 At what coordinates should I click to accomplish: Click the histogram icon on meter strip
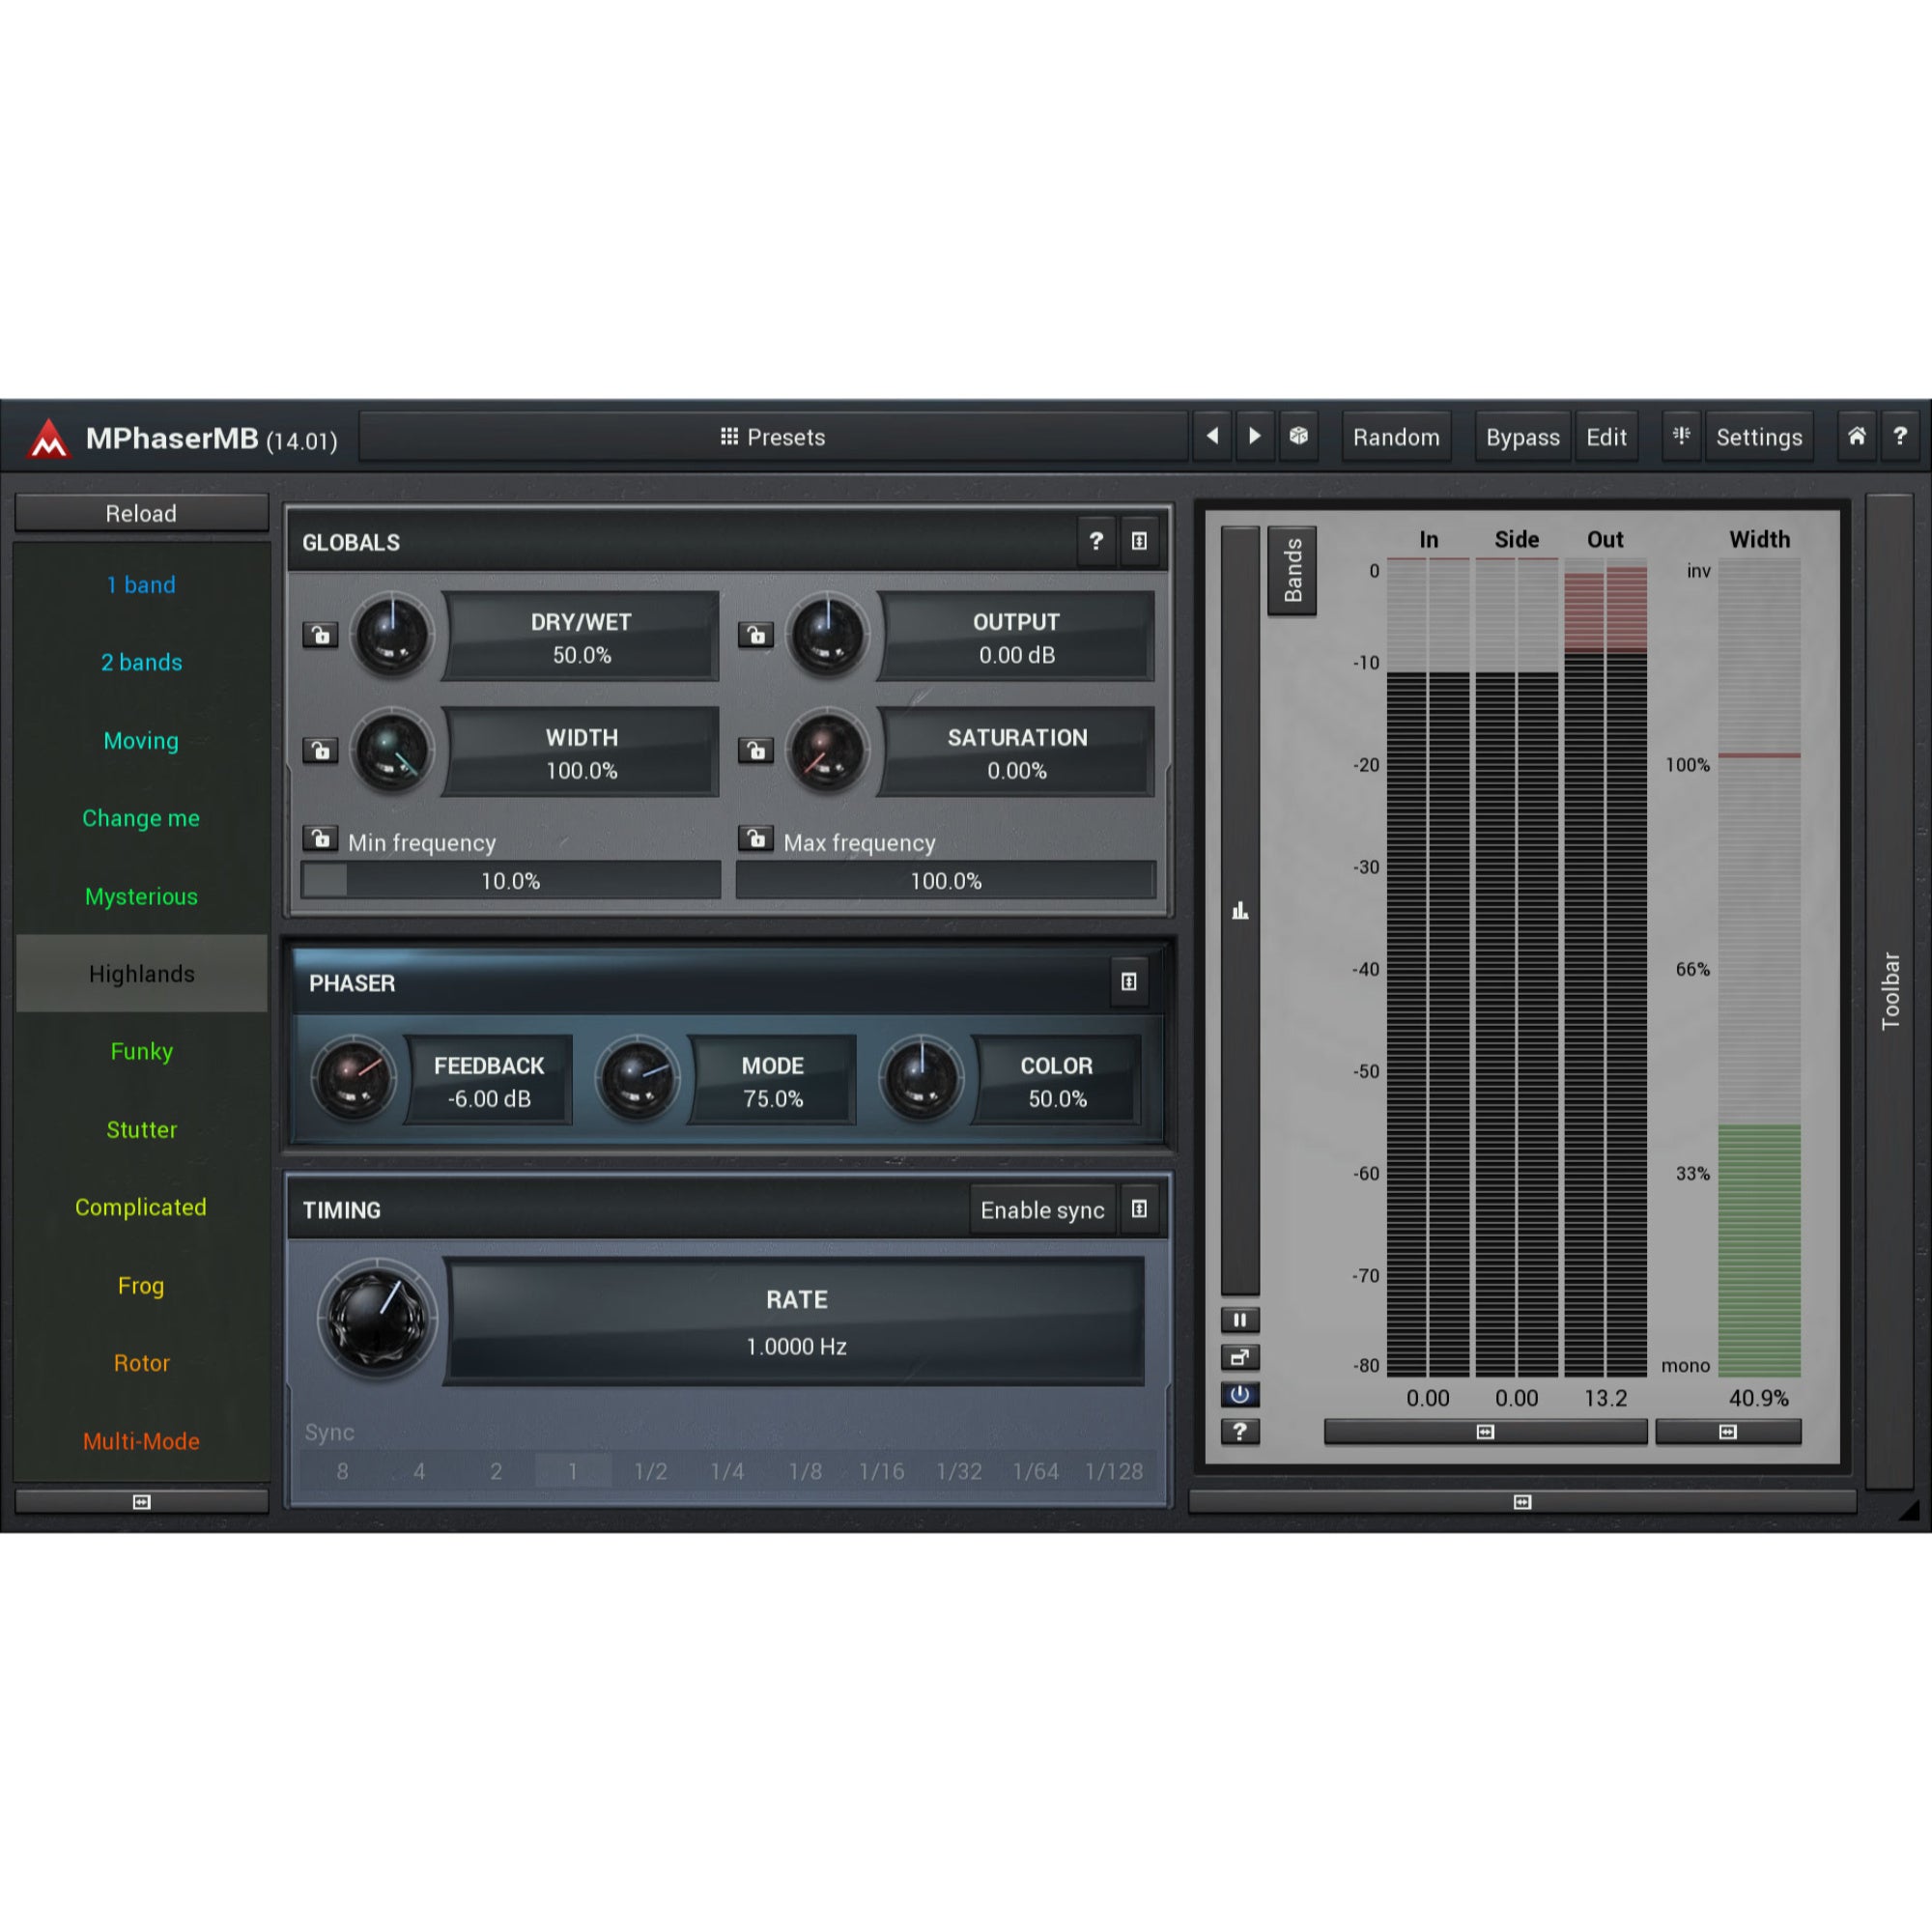coord(1240,910)
